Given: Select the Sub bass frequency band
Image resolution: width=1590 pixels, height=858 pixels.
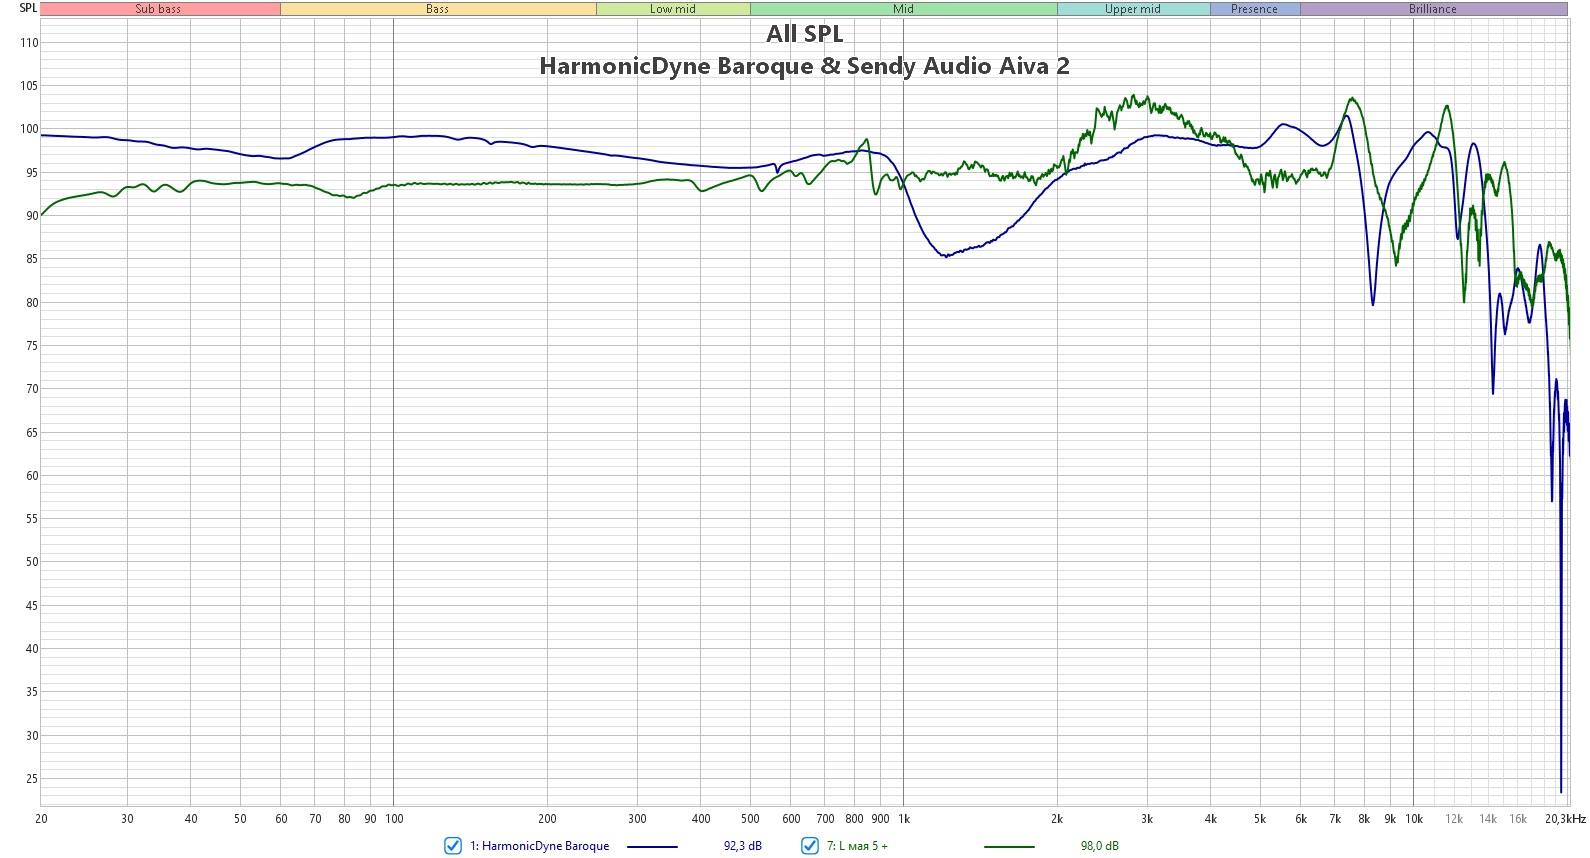Looking at the screenshot, I should coord(160,9).
